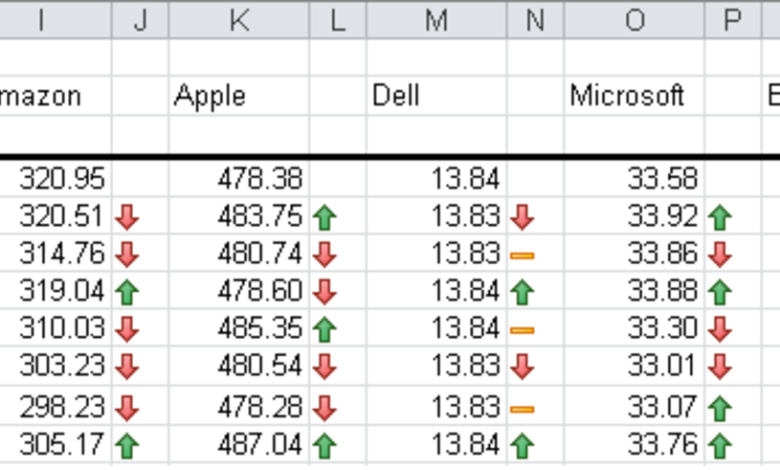Image resolution: width=780 pixels, height=470 pixels.
Task: Select column header N
Action: pyautogui.click(x=535, y=20)
